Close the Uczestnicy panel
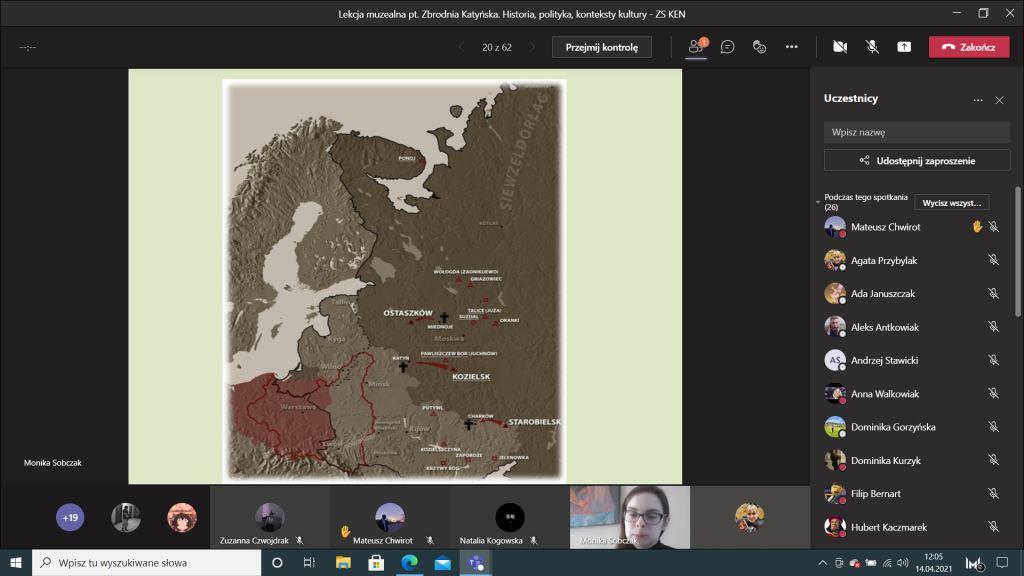Image resolution: width=1024 pixels, height=576 pixels. click(x=999, y=100)
